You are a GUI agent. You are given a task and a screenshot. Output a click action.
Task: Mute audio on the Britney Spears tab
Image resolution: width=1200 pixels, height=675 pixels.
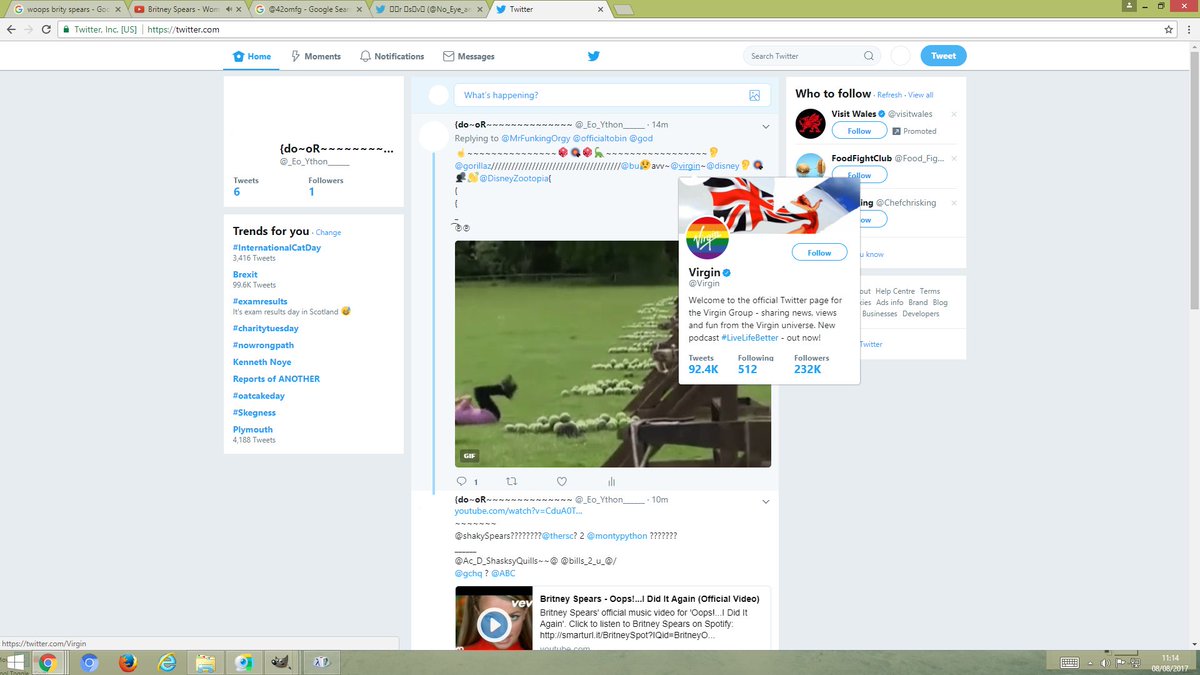(229, 9)
